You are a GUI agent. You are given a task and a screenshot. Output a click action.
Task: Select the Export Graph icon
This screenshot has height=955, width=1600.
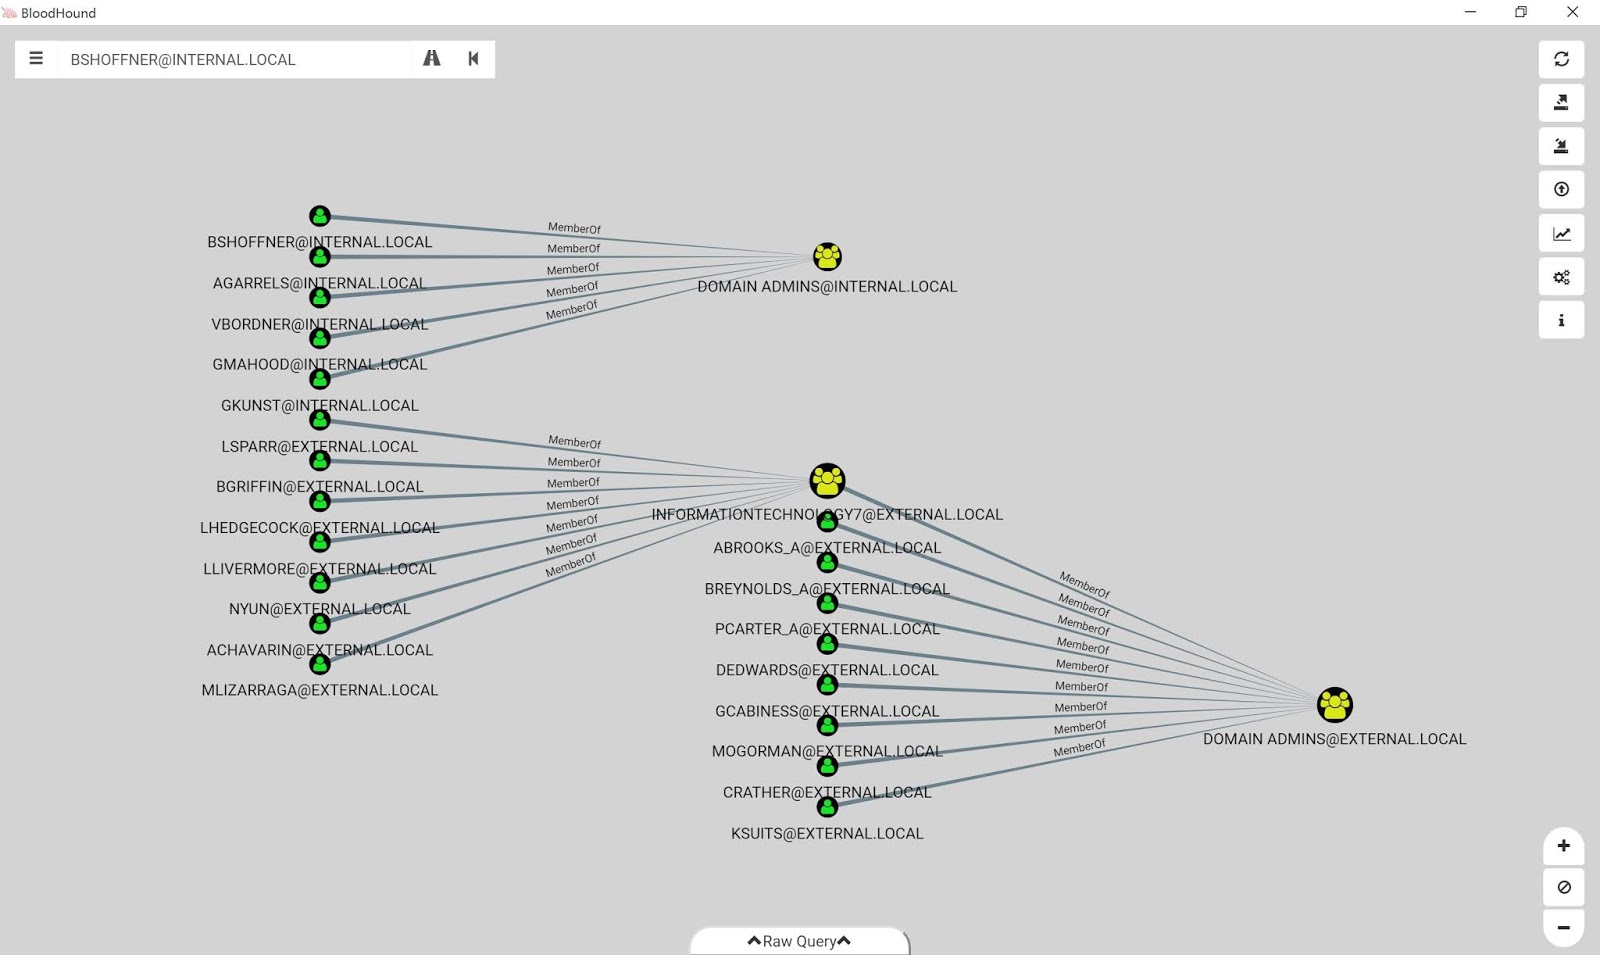1562,102
